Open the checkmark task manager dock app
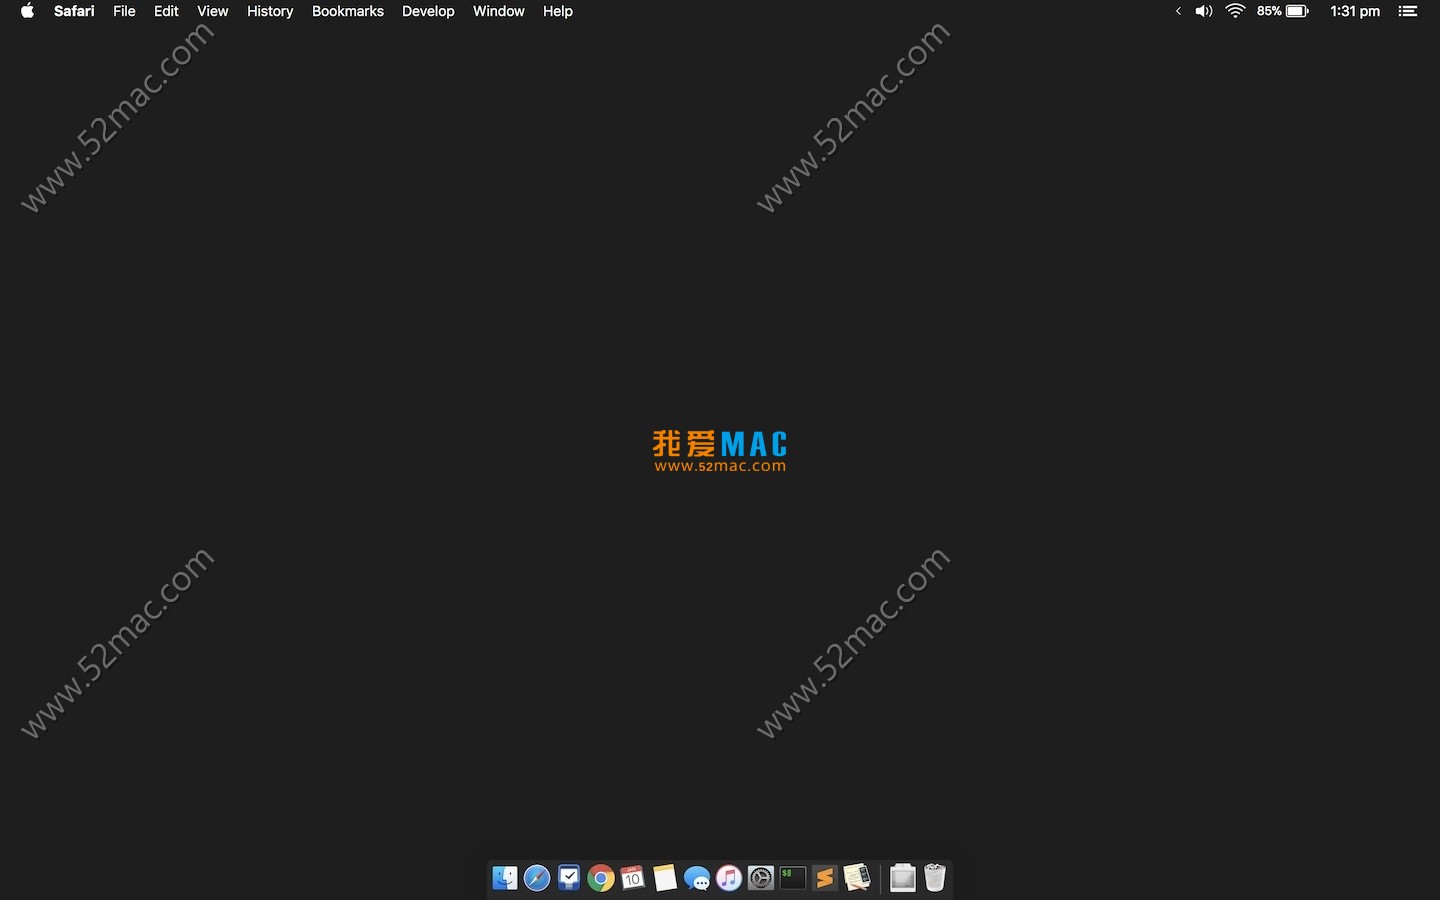The width and height of the screenshot is (1440, 900). (x=569, y=878)
